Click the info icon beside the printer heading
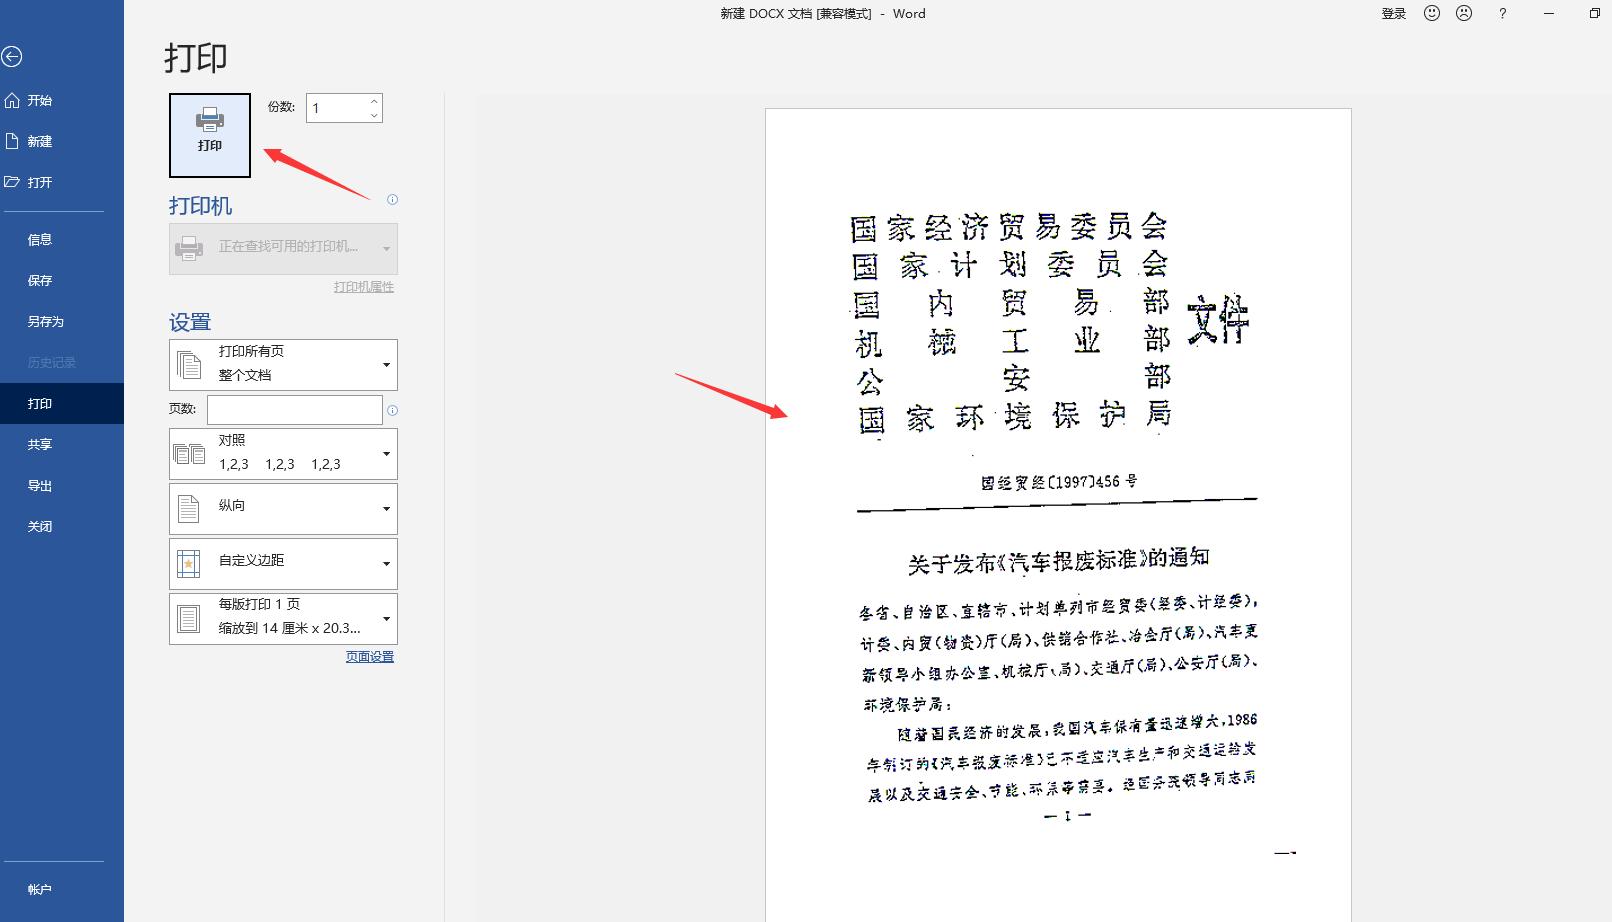The width and height of the screenshot is (1612, 922). click(392, 199)
